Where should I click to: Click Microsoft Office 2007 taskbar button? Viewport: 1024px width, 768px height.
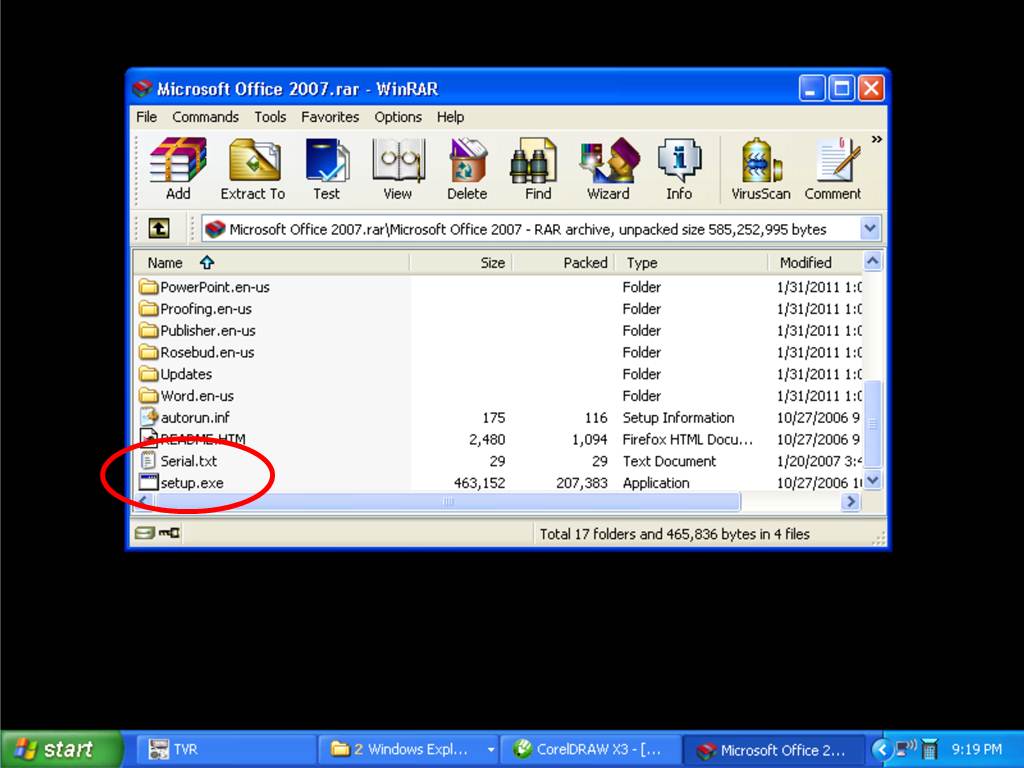click(773, 749)
